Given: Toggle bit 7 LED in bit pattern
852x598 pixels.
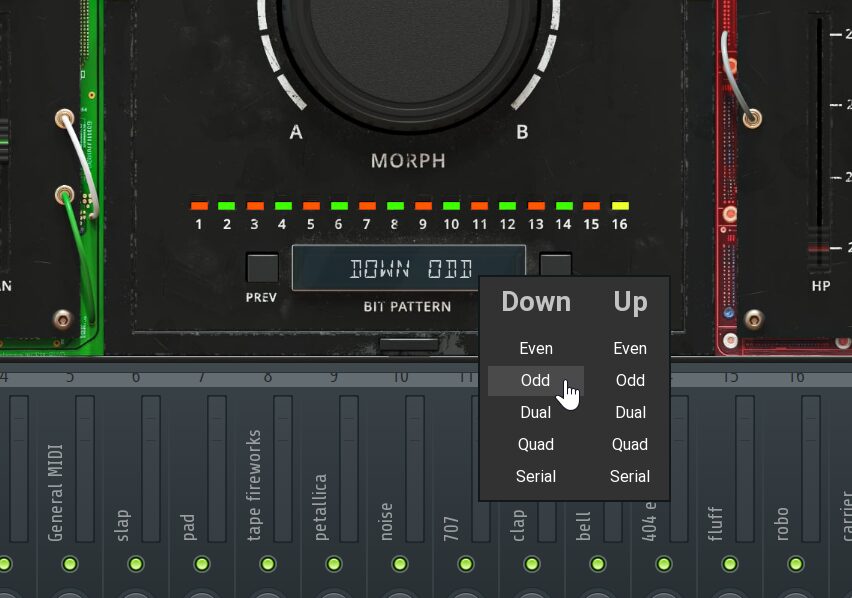Looking at the screenshot, I should pos(367,206).
